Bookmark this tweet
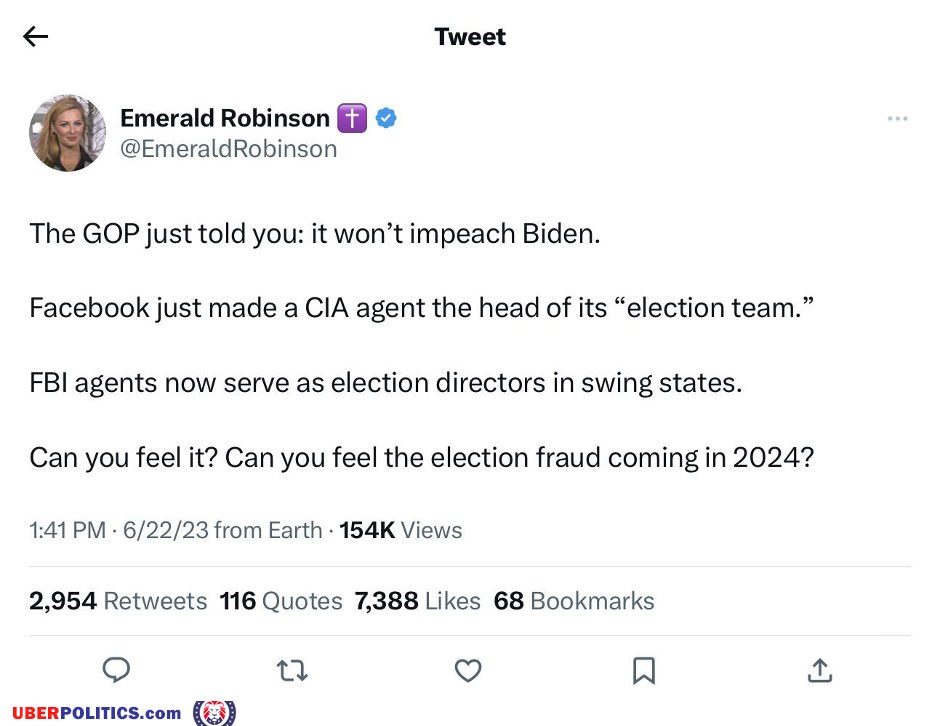 coord(644,670)
